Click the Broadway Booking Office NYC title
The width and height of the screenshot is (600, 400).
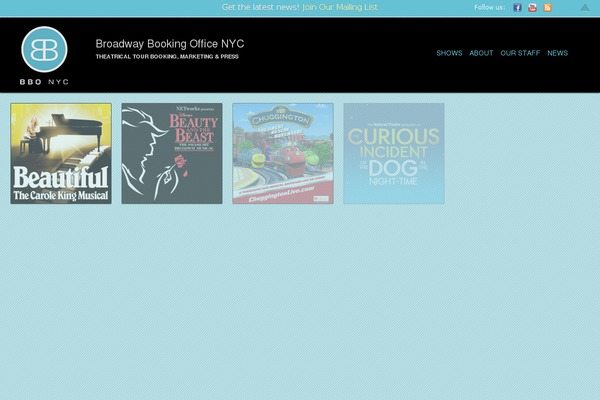tap(170, 44)
